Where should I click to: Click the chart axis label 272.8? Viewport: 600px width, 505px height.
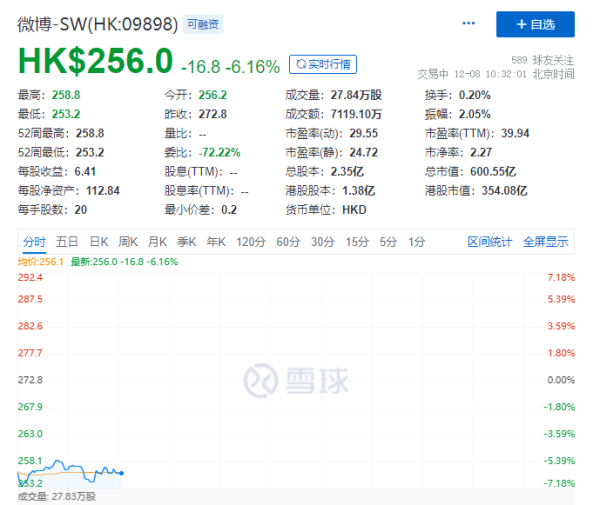pos(30,380)
